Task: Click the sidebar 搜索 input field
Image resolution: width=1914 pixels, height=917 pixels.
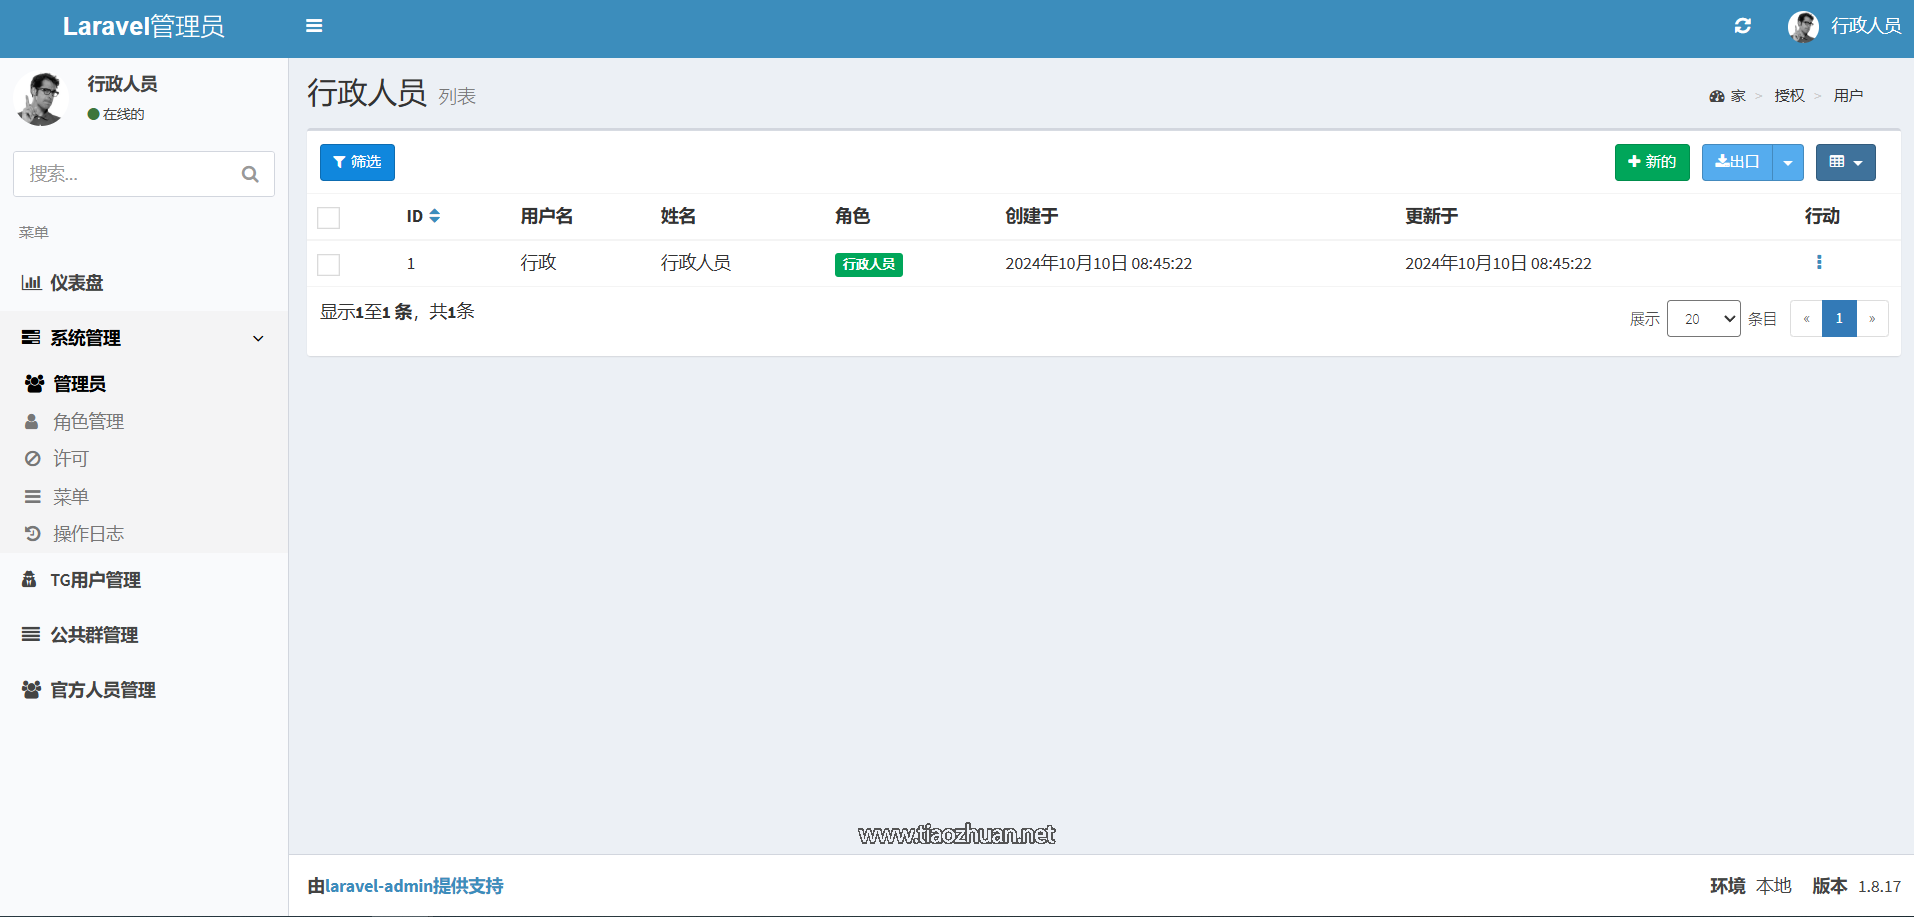Action: pyautogui.click(x=120, y=173)
